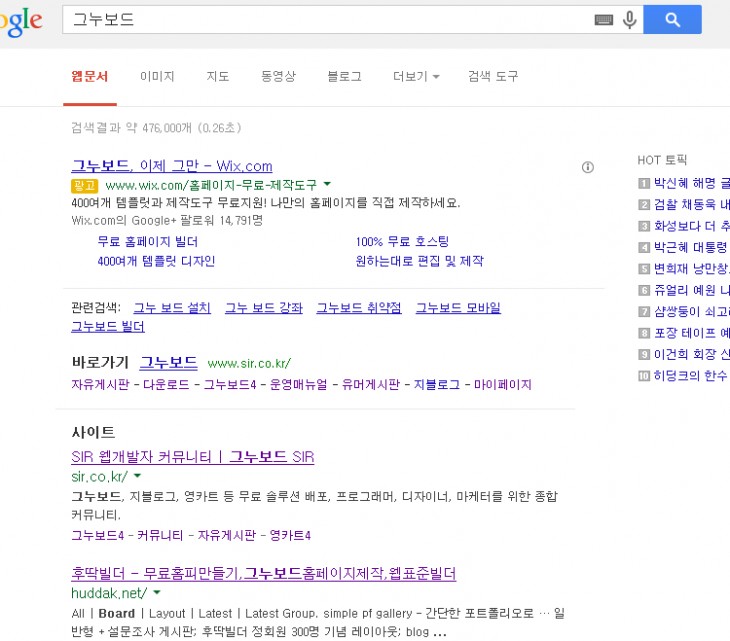This screenshot has width=730, height=641.
Task: Open hot topic number 10 히딩크의 한수
Action: [x=691, y=375]
